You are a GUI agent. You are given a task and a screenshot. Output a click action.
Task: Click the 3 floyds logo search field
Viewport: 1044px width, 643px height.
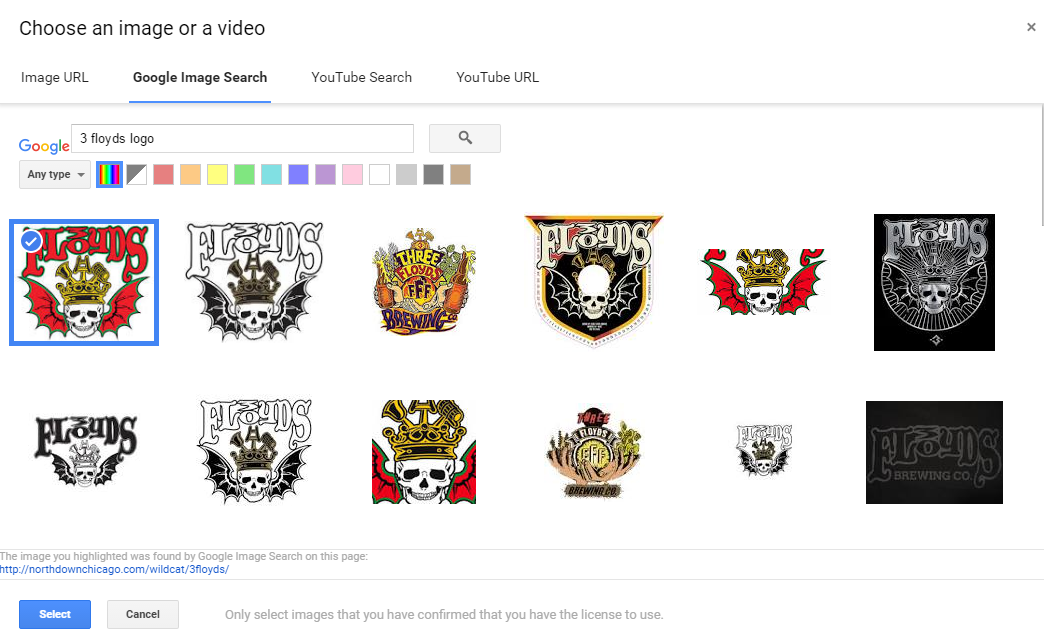[x=242, y=138]
